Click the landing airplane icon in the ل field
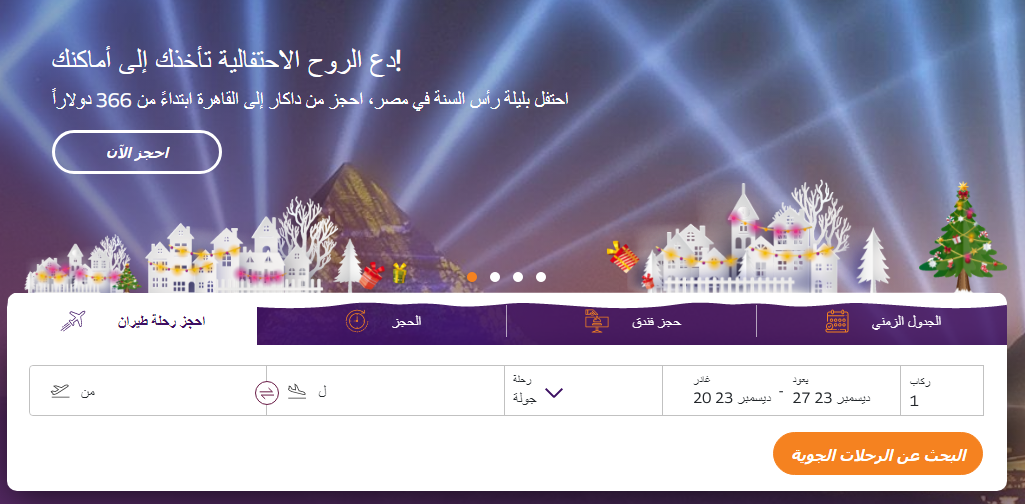Screen dimensions: 1025x504 click(297, 392)
